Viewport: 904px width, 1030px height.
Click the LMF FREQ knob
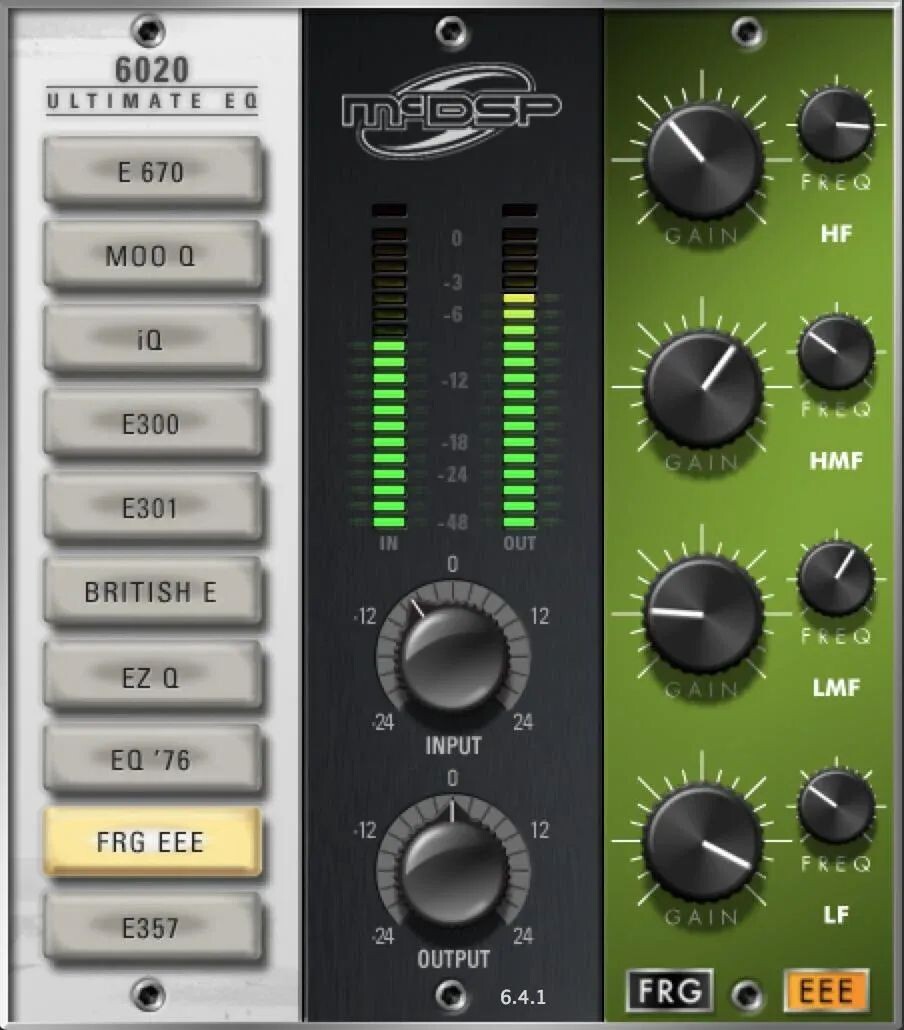point(836,579)
